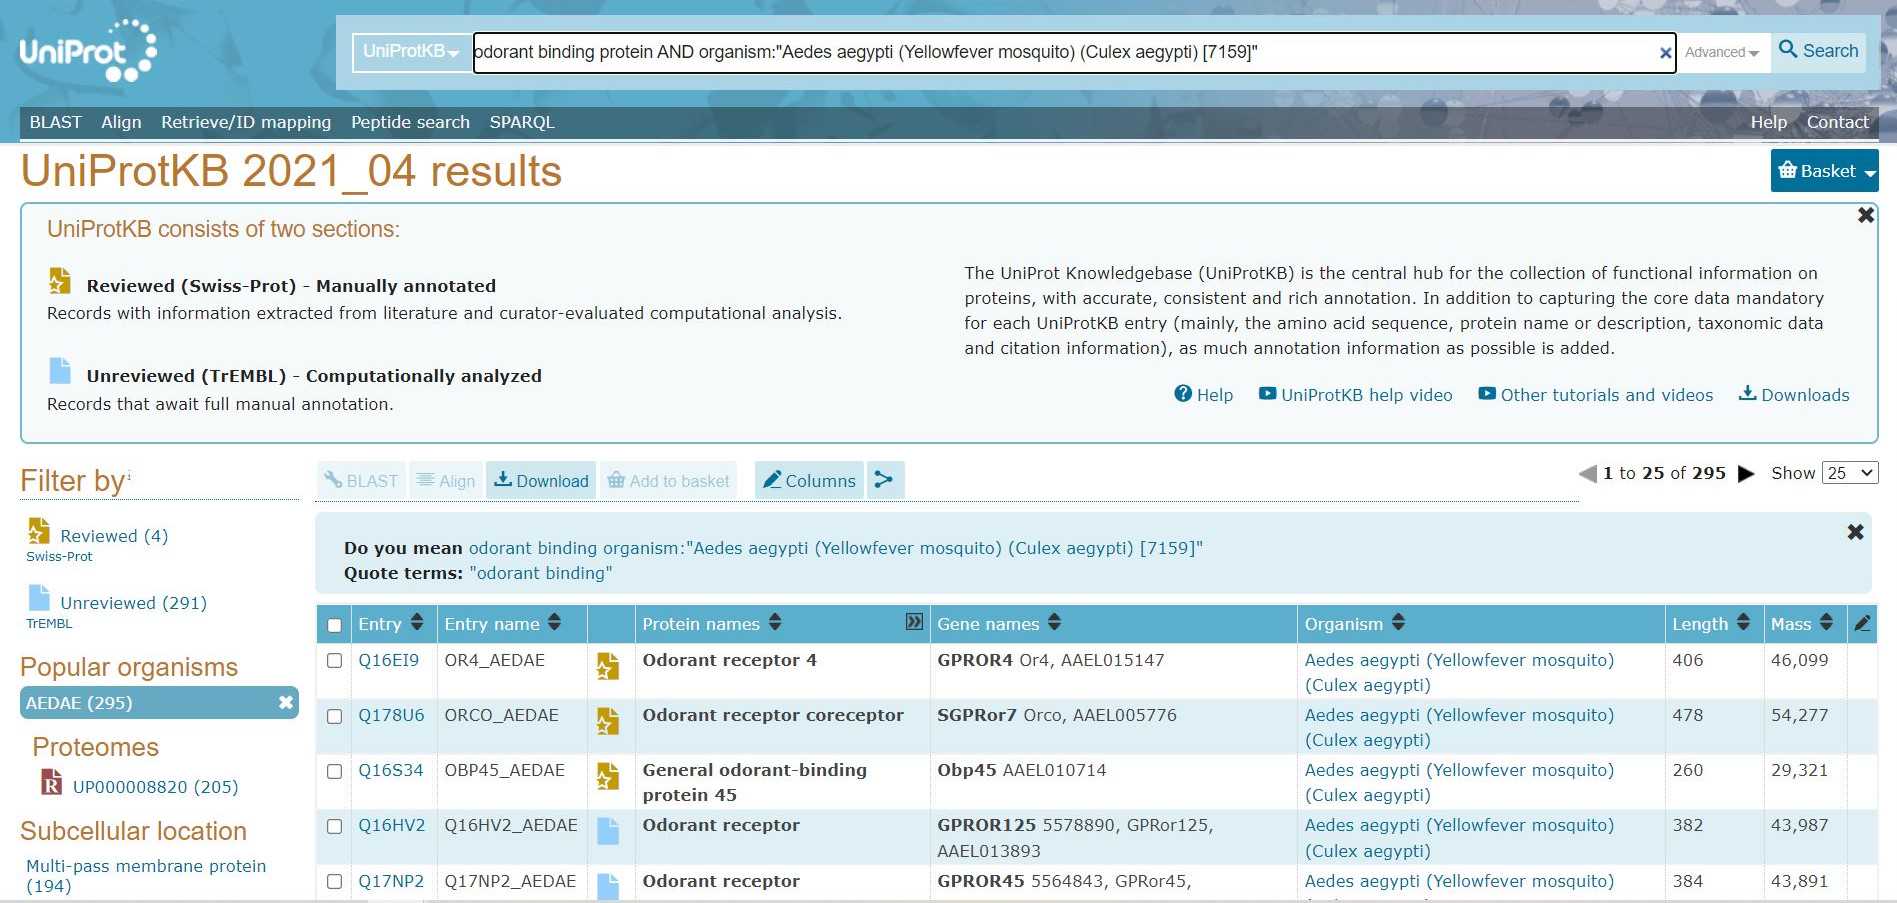Open the Downloads link

point(1794,395)
